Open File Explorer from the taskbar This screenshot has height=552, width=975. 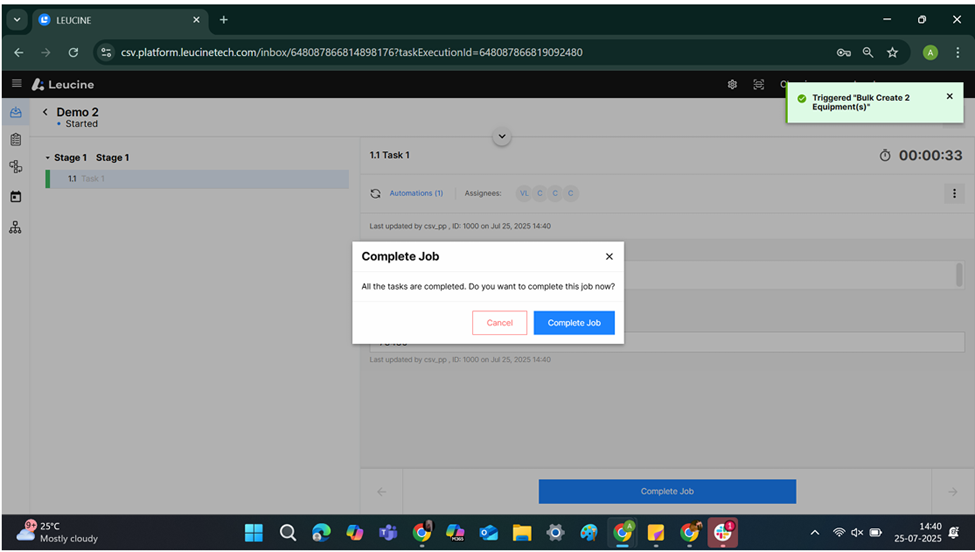(x=521, y=532)
